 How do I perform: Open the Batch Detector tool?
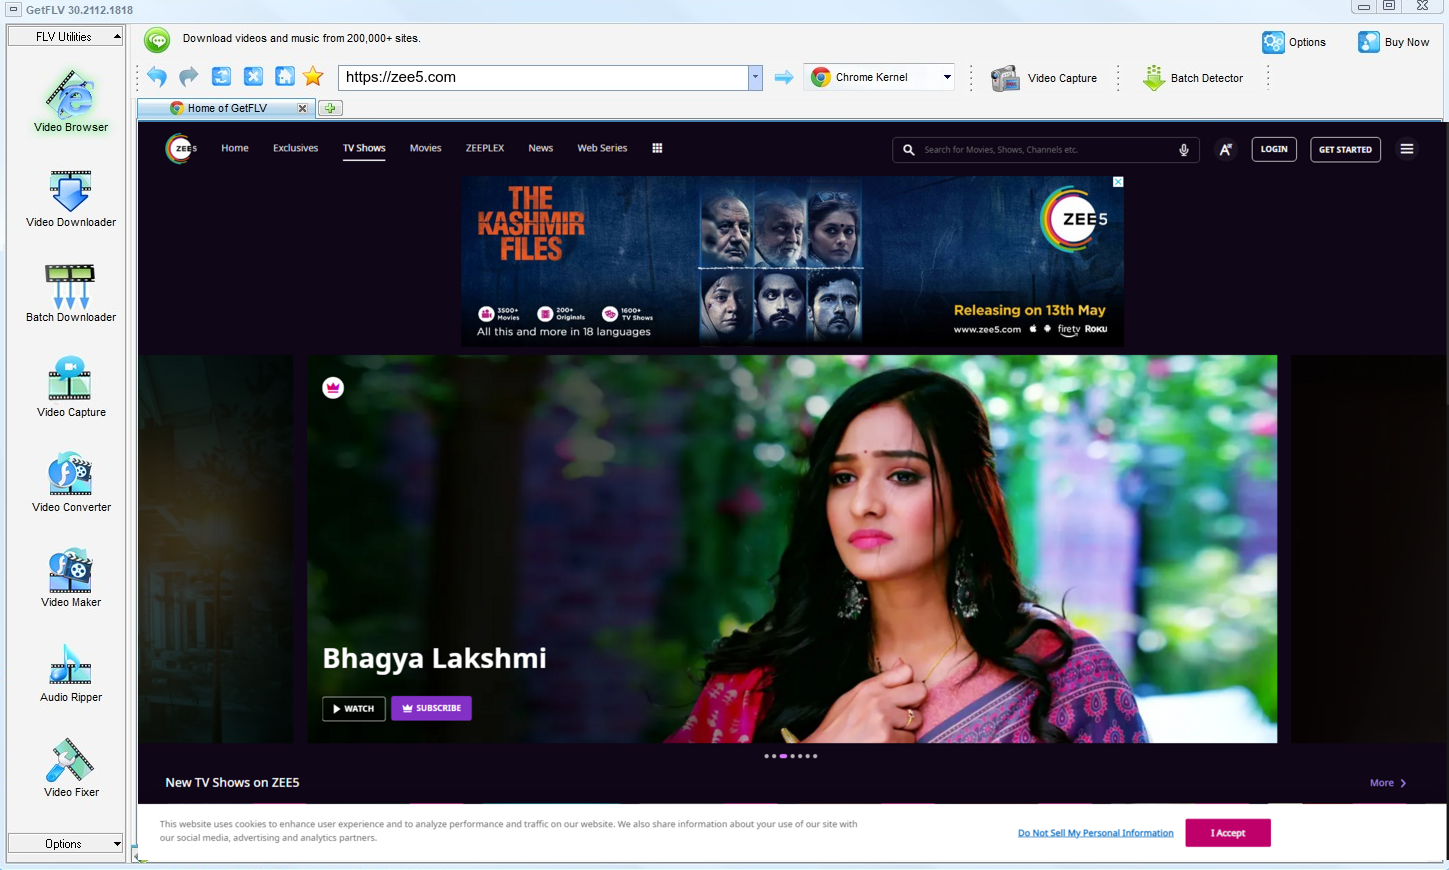point(1193,78)
